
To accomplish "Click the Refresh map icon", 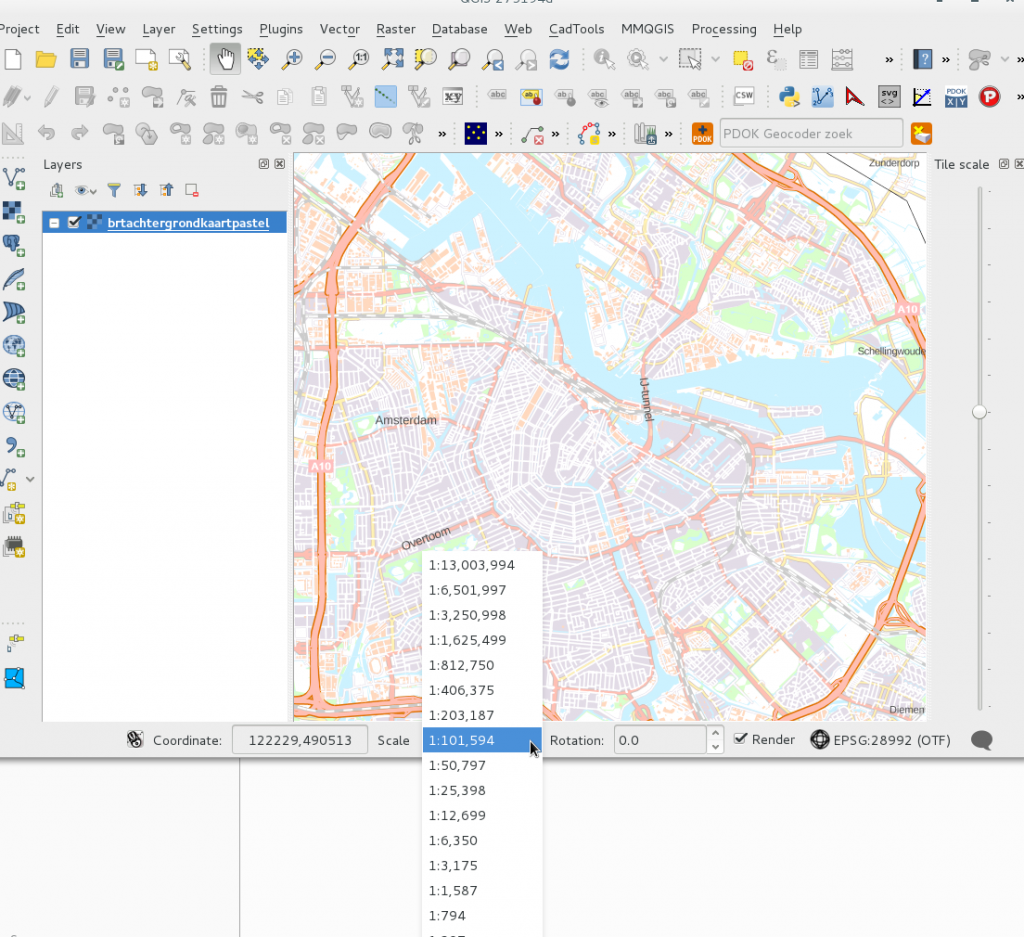I will 560,59.
